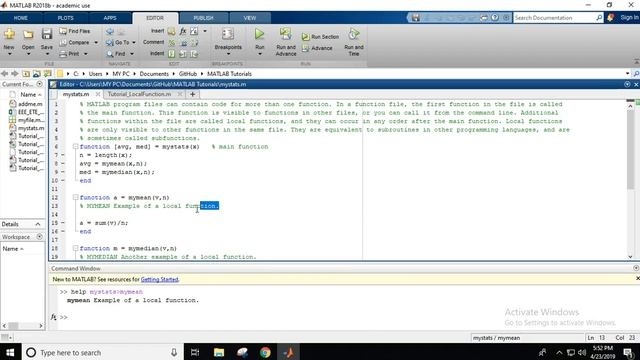Click Sign In button
The image size is (640, 360).
coord(629,18)
